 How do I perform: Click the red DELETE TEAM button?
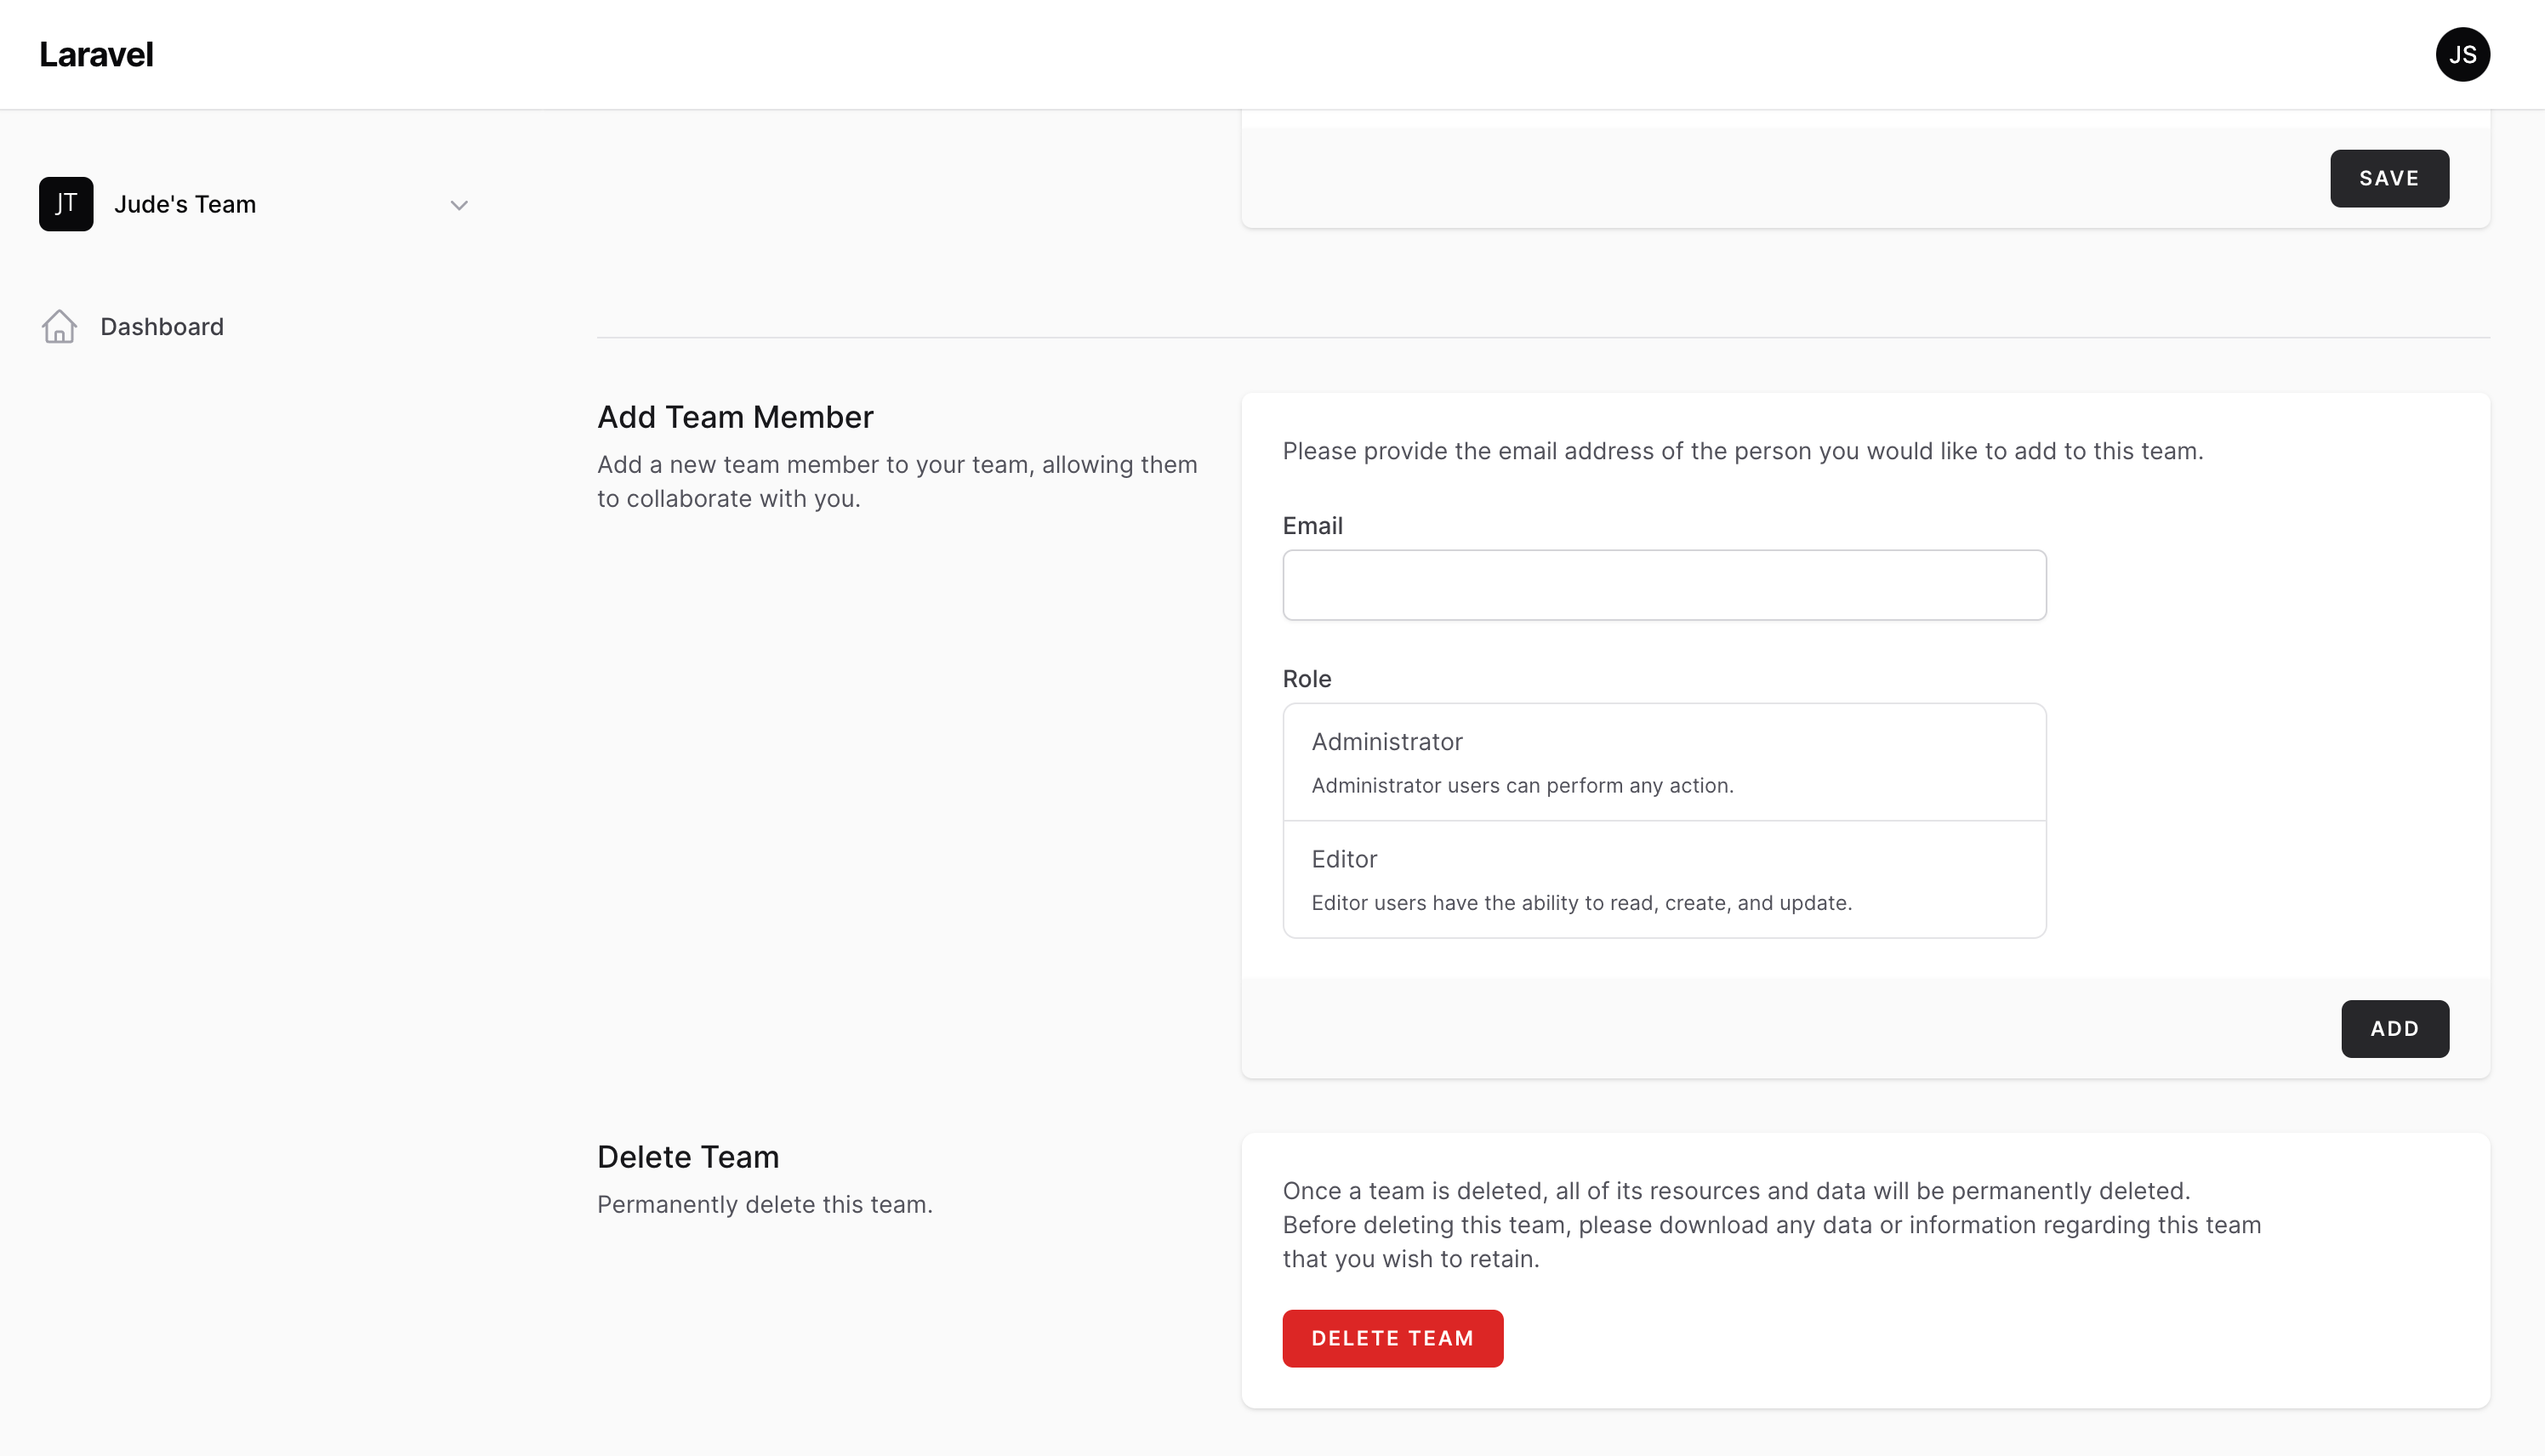pos(1392,1338)
